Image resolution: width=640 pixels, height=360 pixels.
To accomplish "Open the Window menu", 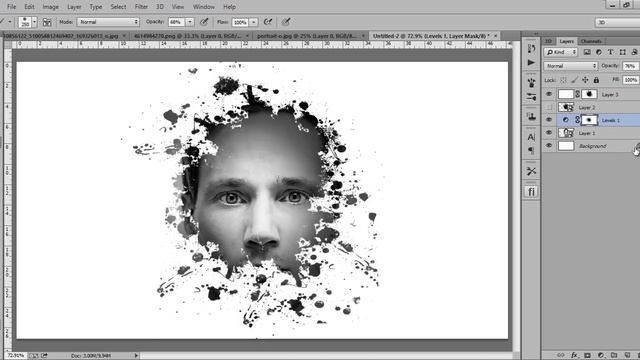I will [x=204, y=7].
